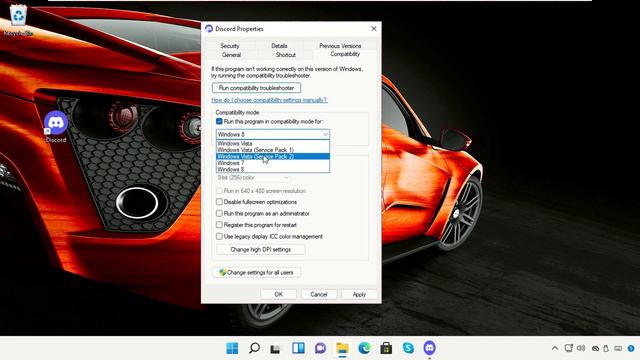Viewport: 640px width, 360px height.
Task: Select the Compatibility tab
Action: coord(345,54)
